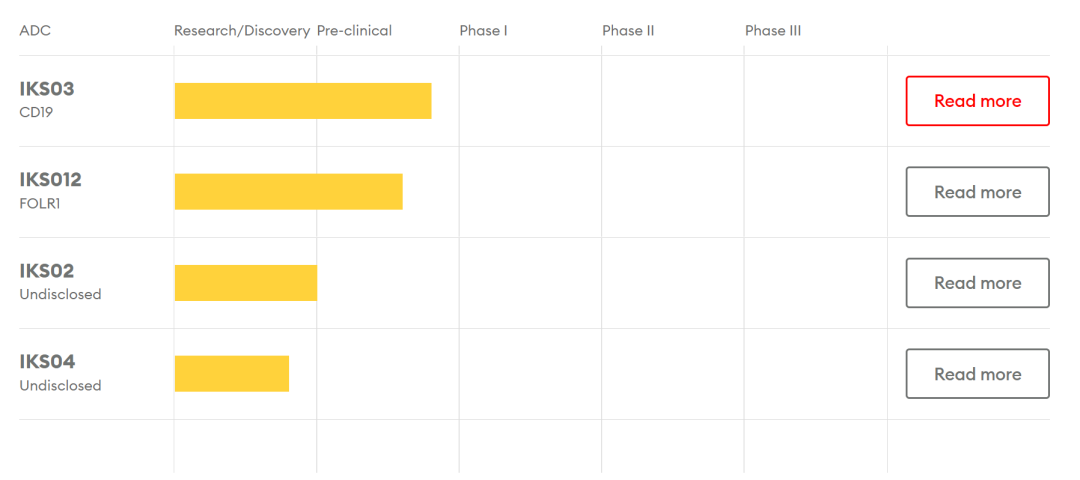
Task: Click the IKS04 product name
Action: pos(48,362)
